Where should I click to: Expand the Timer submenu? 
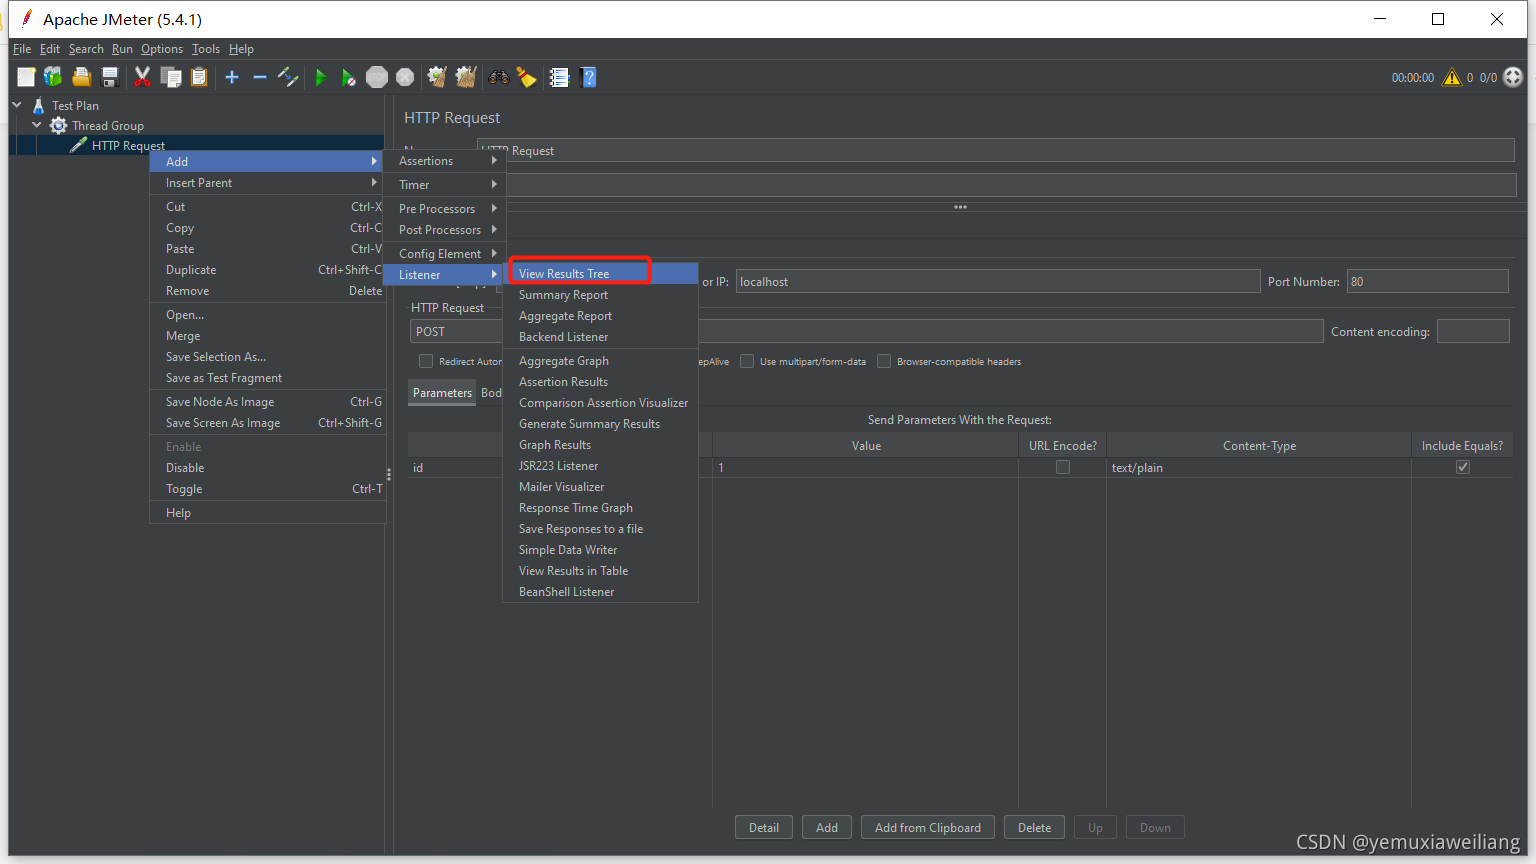(x=445, y=185)
